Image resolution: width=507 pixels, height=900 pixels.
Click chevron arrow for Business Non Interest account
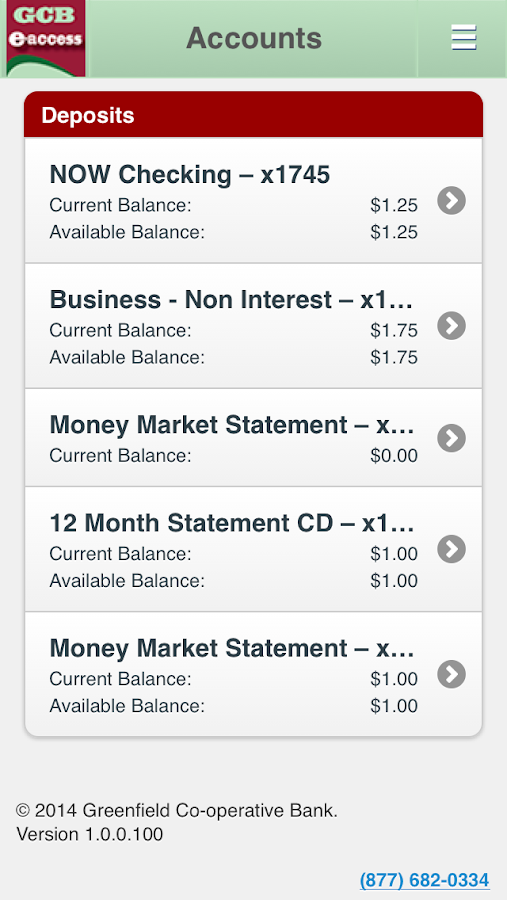451,325
